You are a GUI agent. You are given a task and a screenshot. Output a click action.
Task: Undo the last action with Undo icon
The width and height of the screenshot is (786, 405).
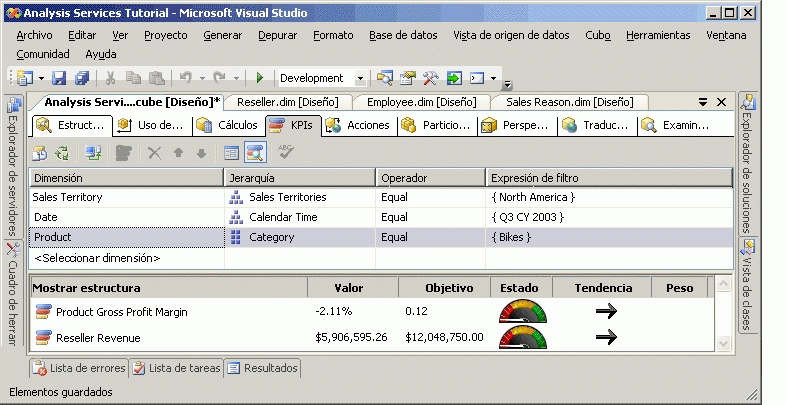[186, 78]
